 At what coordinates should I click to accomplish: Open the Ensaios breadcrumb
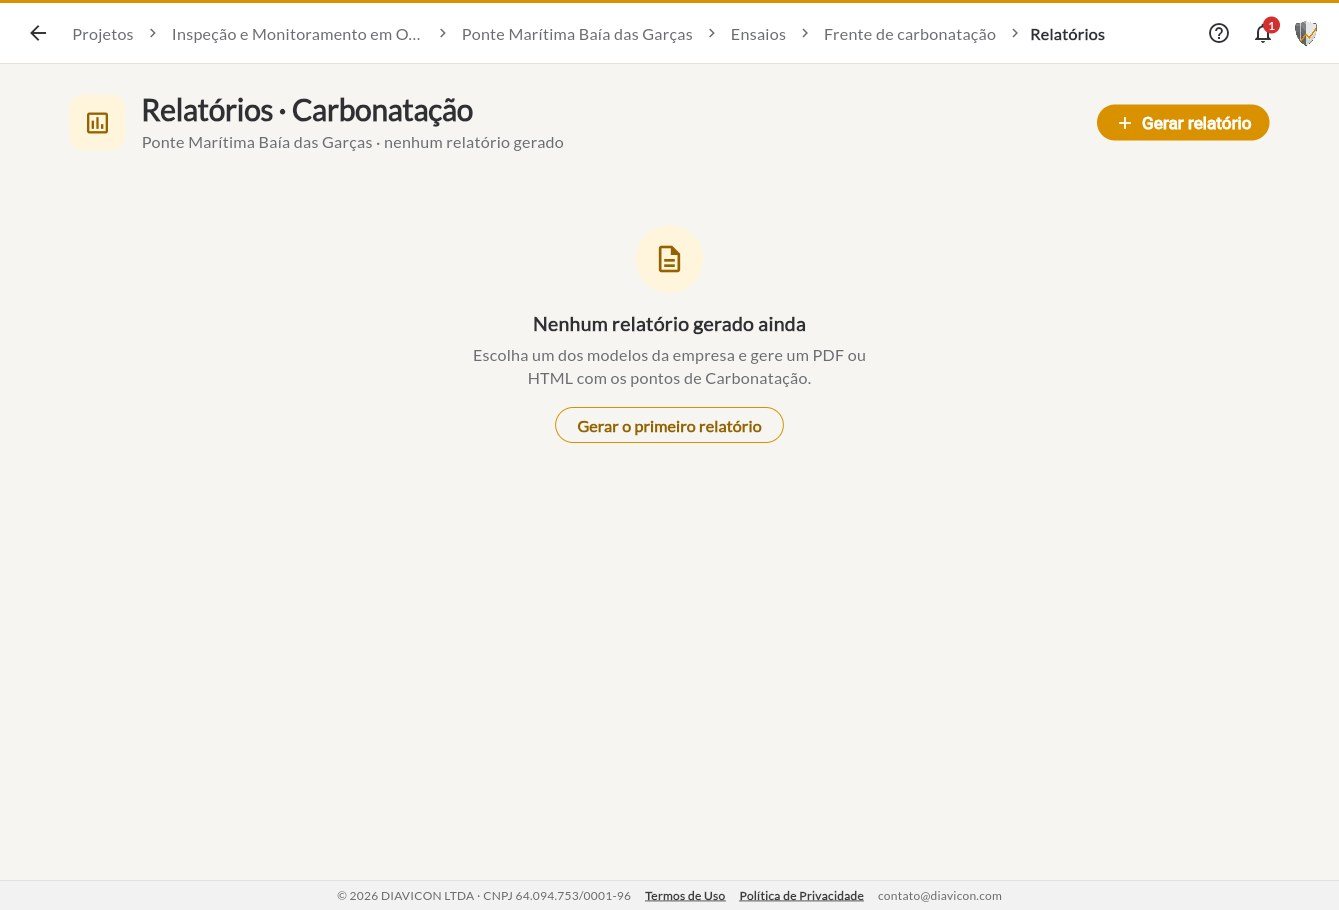[x=758, y=34]
